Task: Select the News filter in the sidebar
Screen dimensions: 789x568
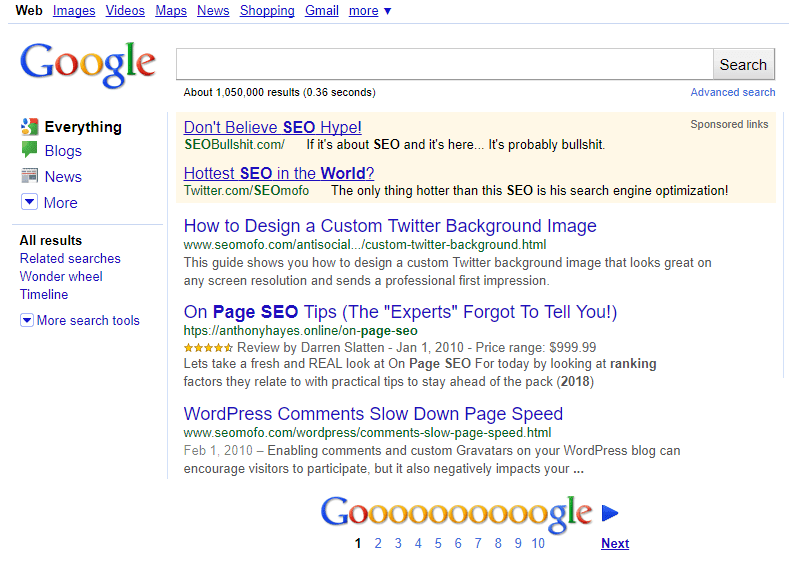Action: coord(63,177)
